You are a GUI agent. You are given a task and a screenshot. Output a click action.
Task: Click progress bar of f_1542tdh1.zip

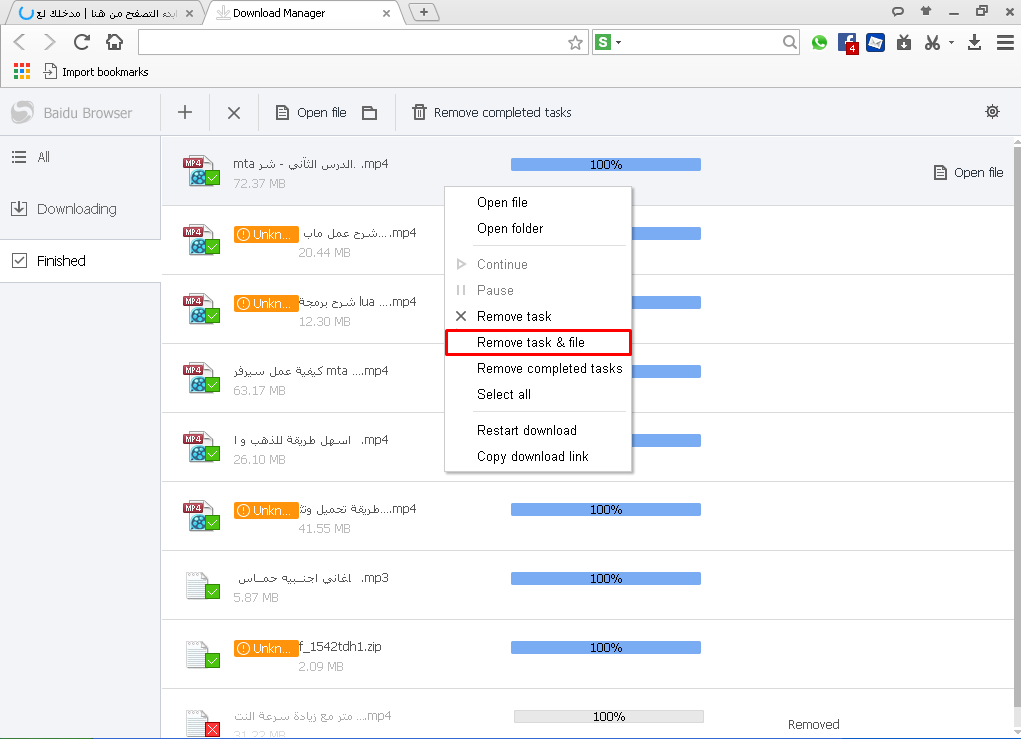pos(606,648)
